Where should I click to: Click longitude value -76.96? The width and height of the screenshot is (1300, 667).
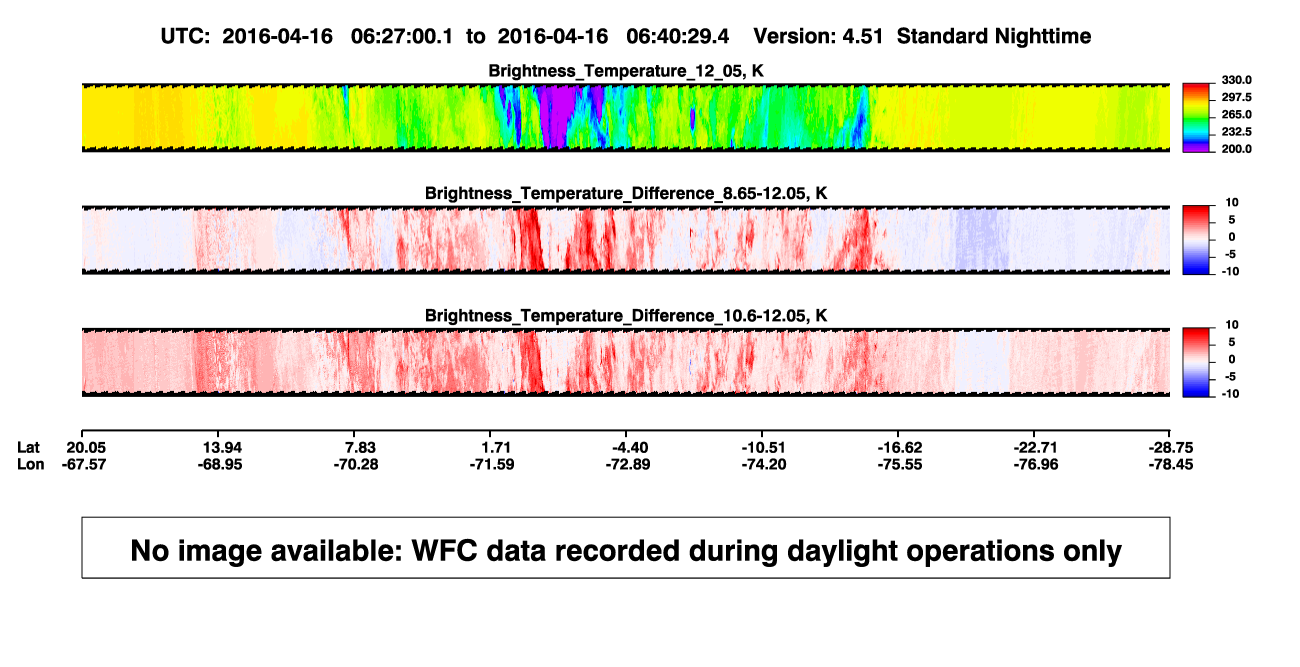pyautogui.click(x=1034, y=464)
